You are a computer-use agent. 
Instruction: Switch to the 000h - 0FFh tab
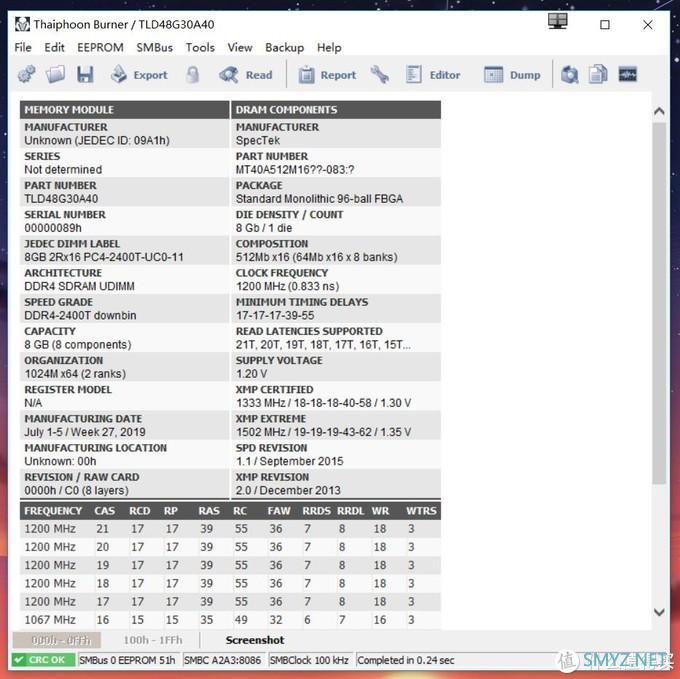[57, 640]
